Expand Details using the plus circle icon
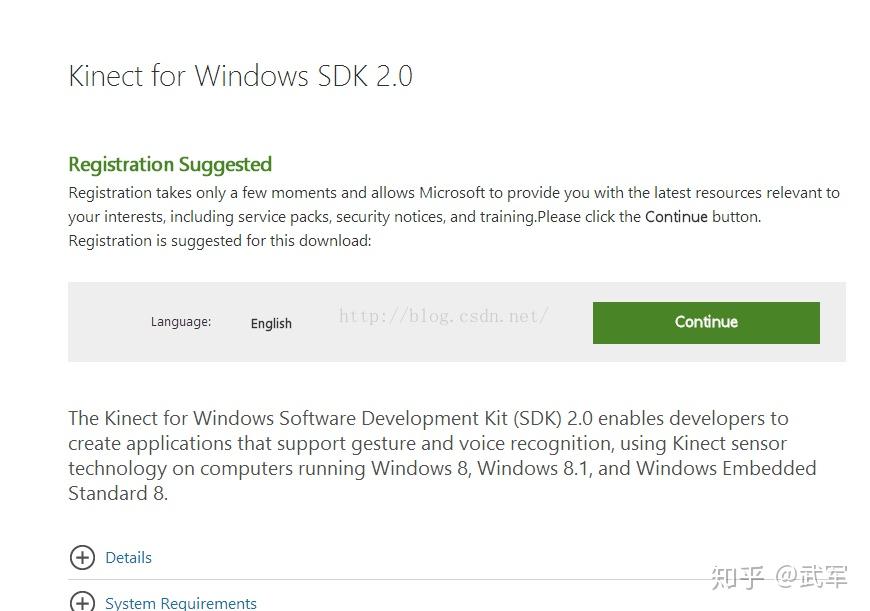 tap(82, 557)
